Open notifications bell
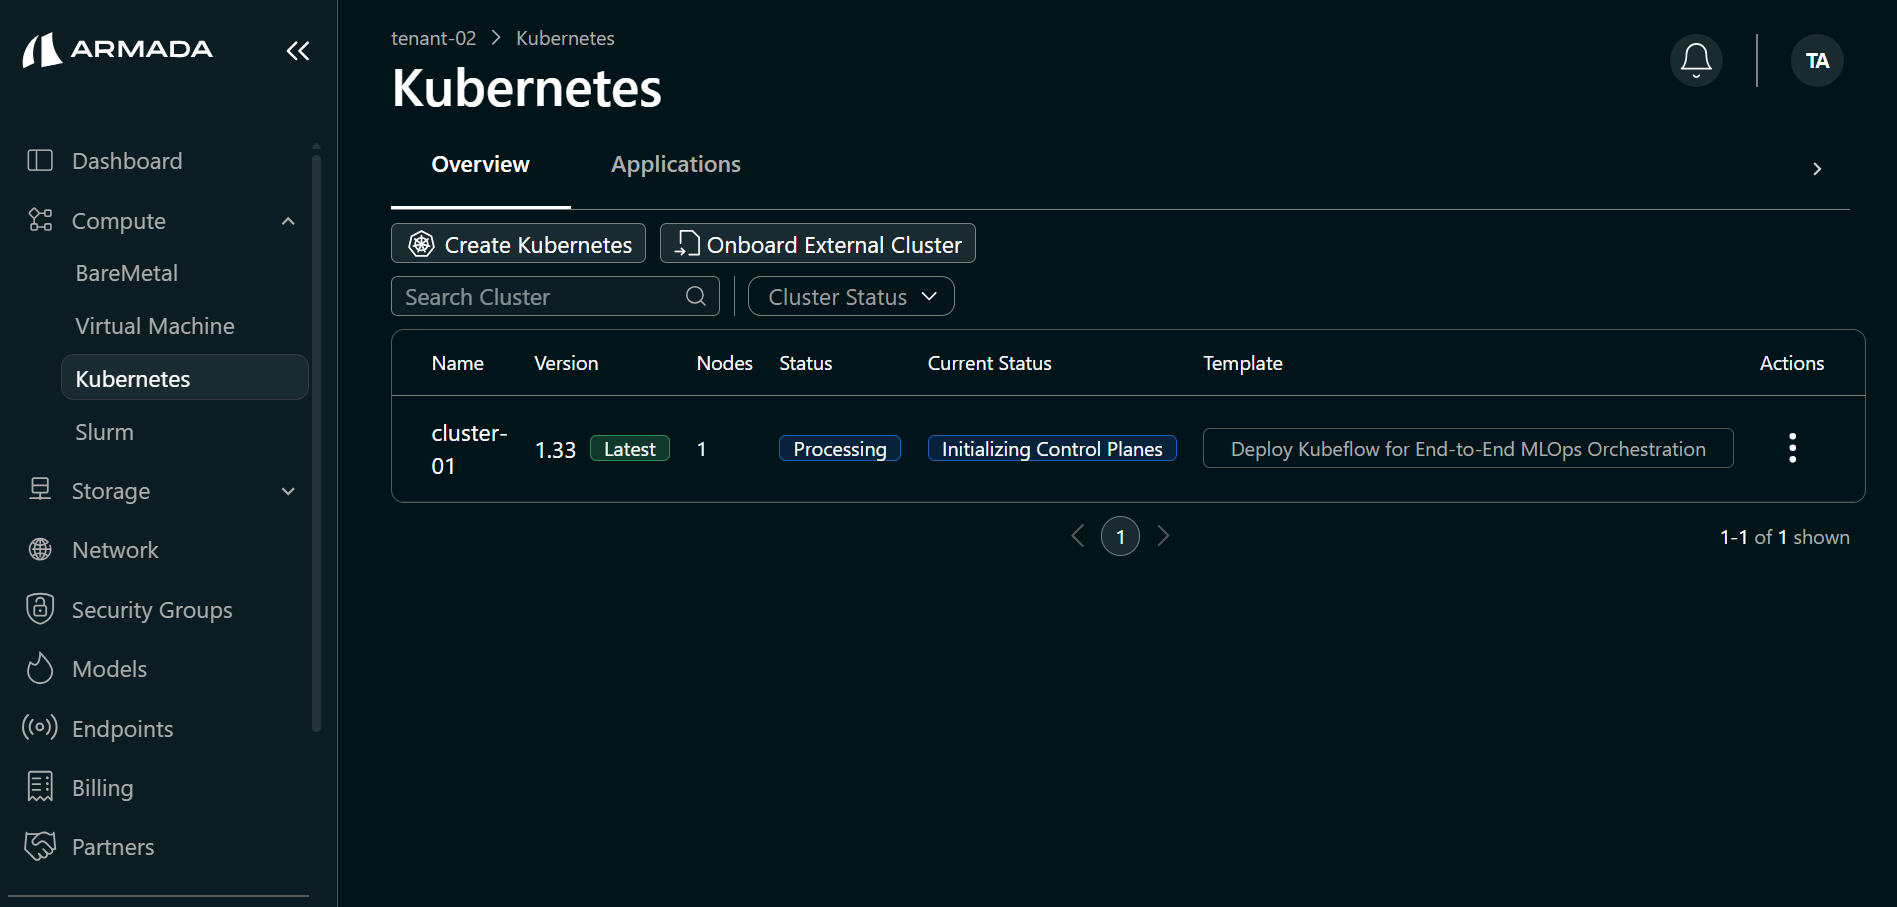 pos(1696,61)
